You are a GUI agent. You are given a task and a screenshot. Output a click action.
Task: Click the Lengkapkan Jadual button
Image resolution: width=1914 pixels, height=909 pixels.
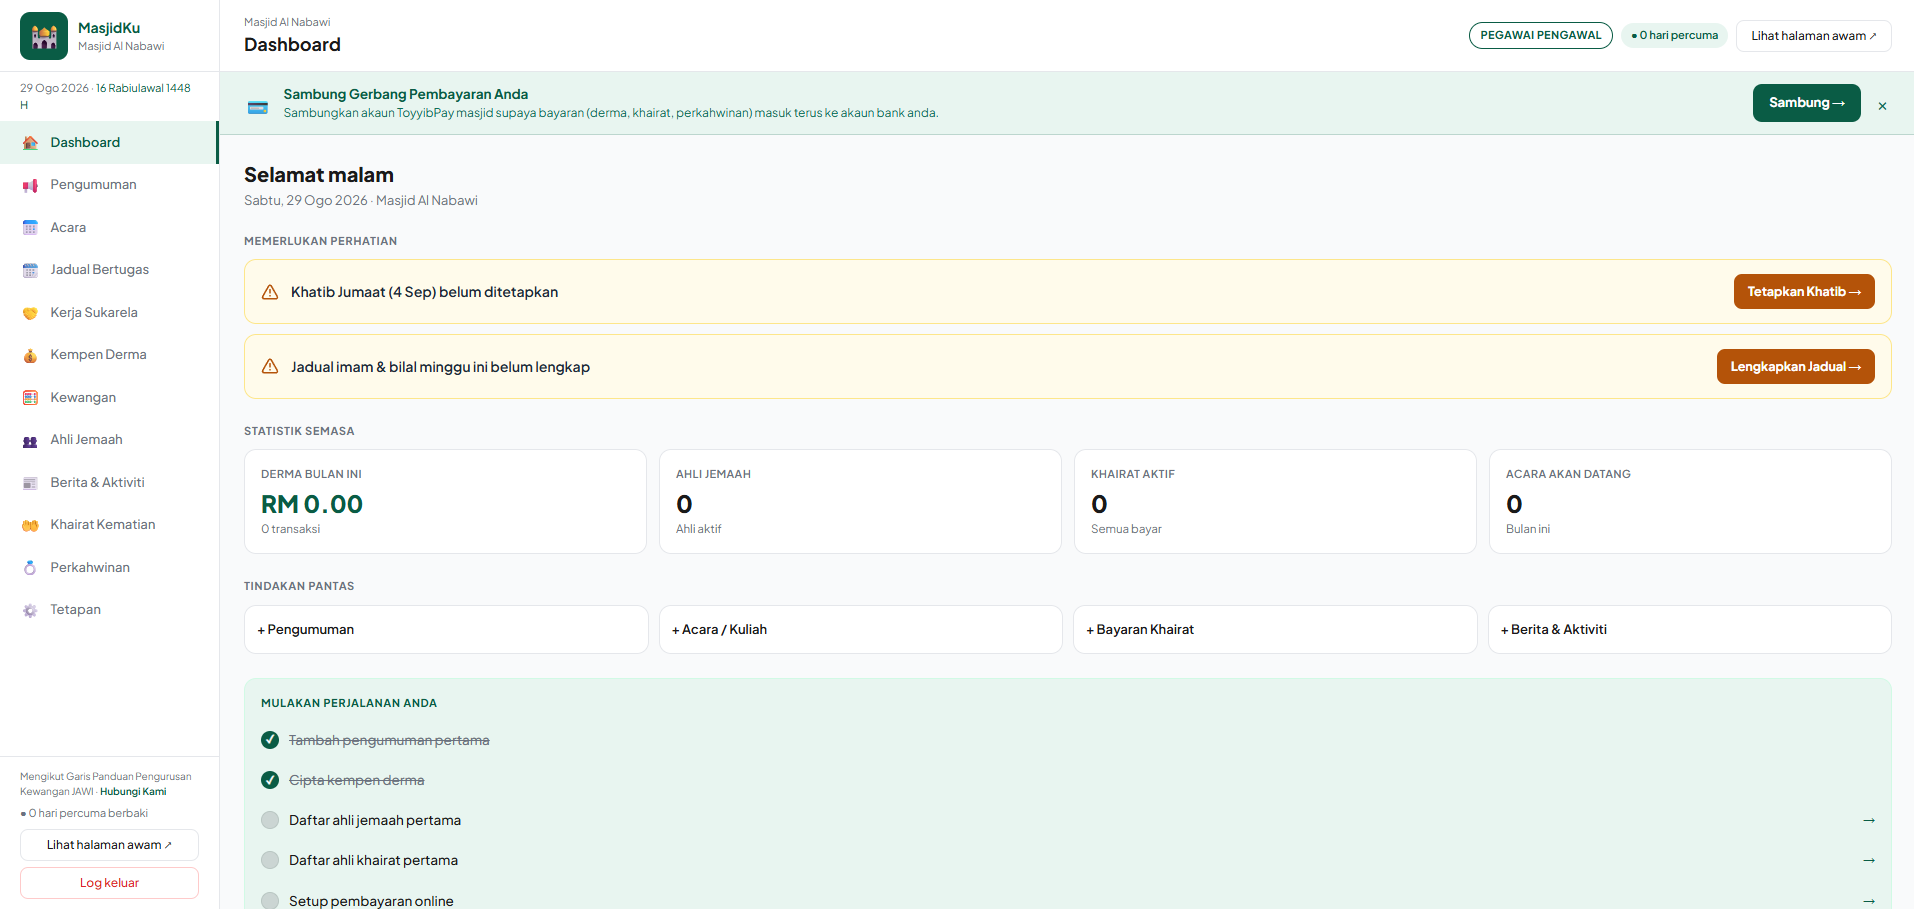coord(1795,367)
